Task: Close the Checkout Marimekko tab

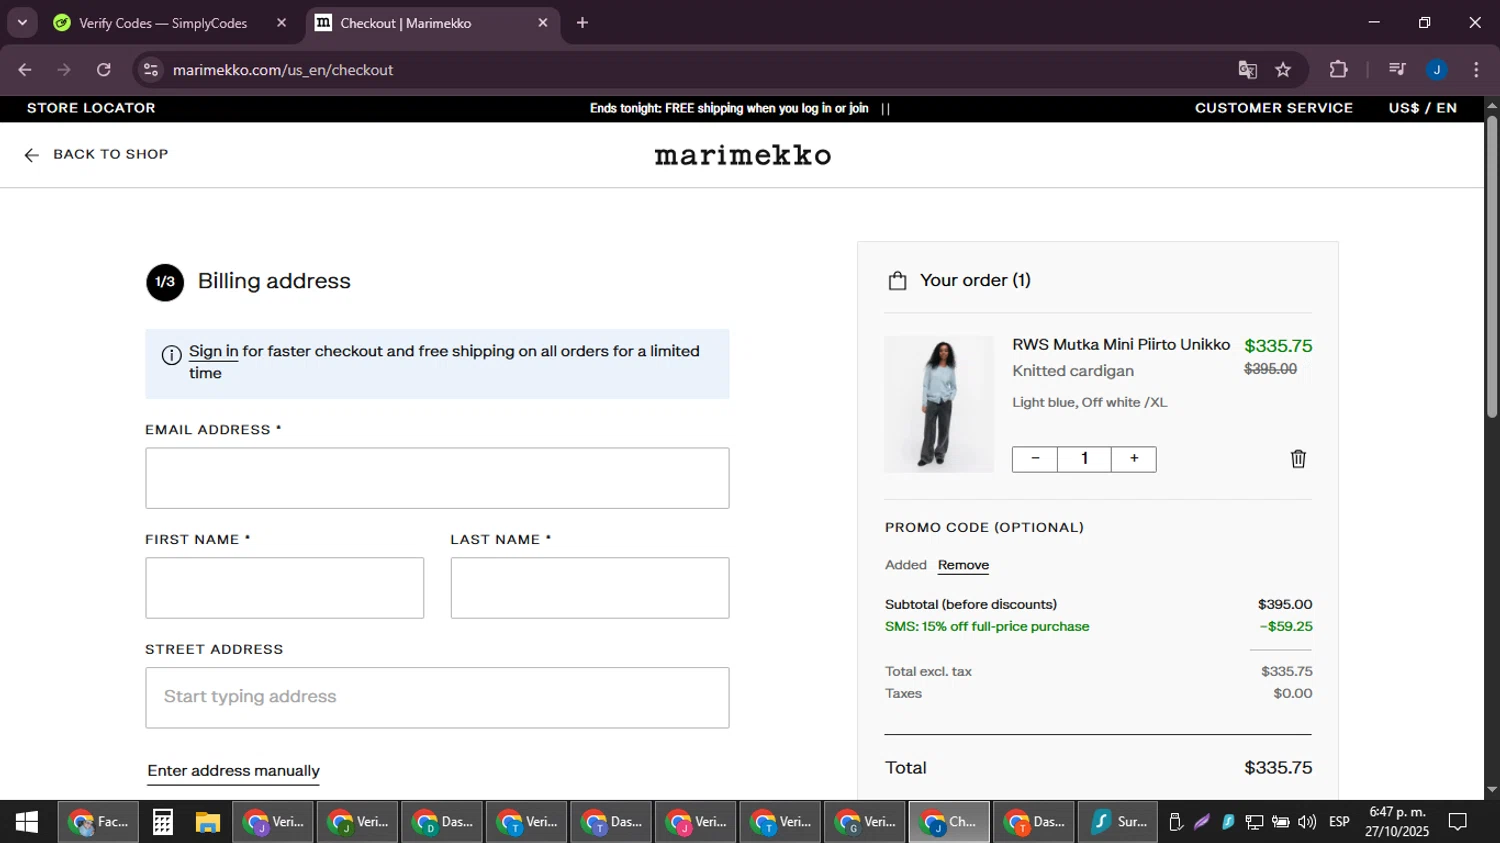Action: [x=543, y=23]
